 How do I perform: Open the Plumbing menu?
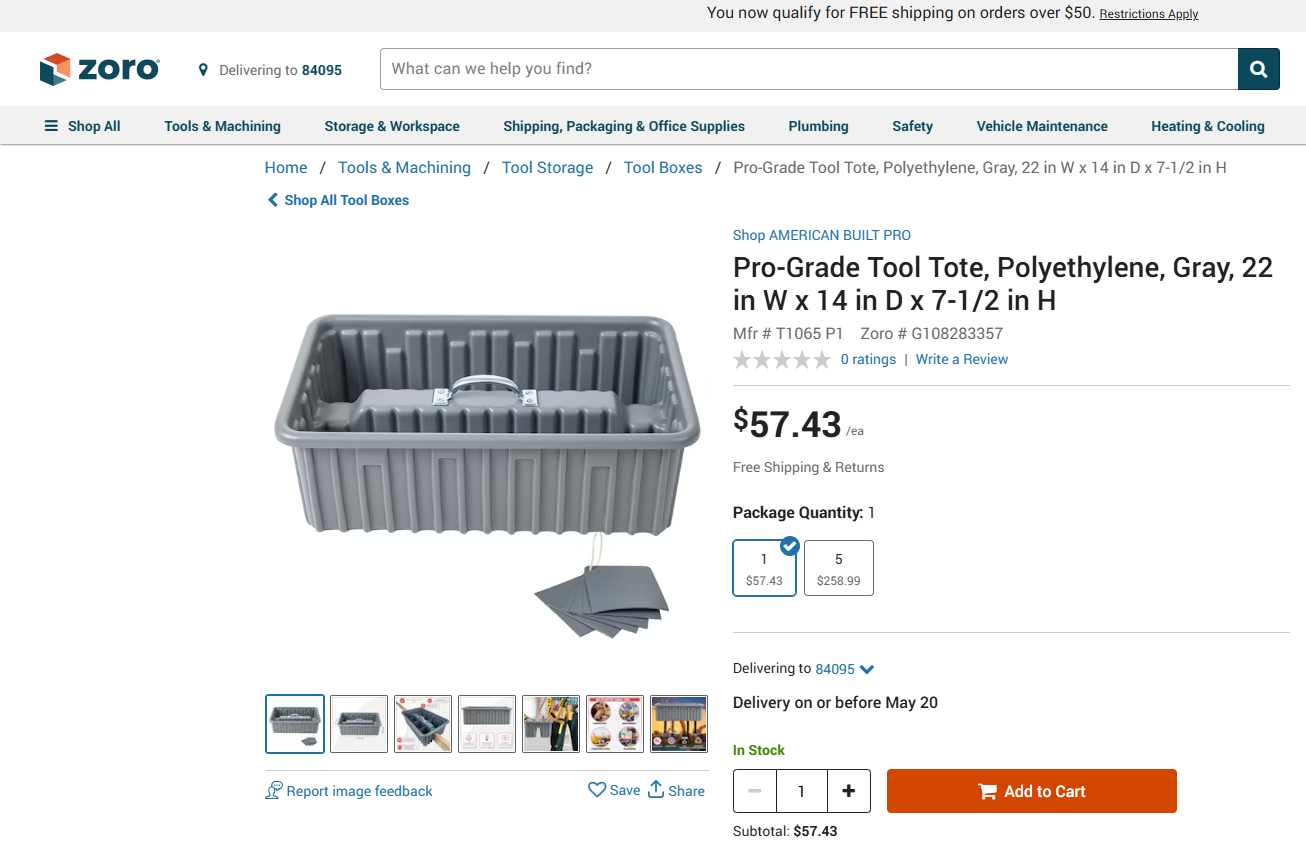[x=818, y=126]
